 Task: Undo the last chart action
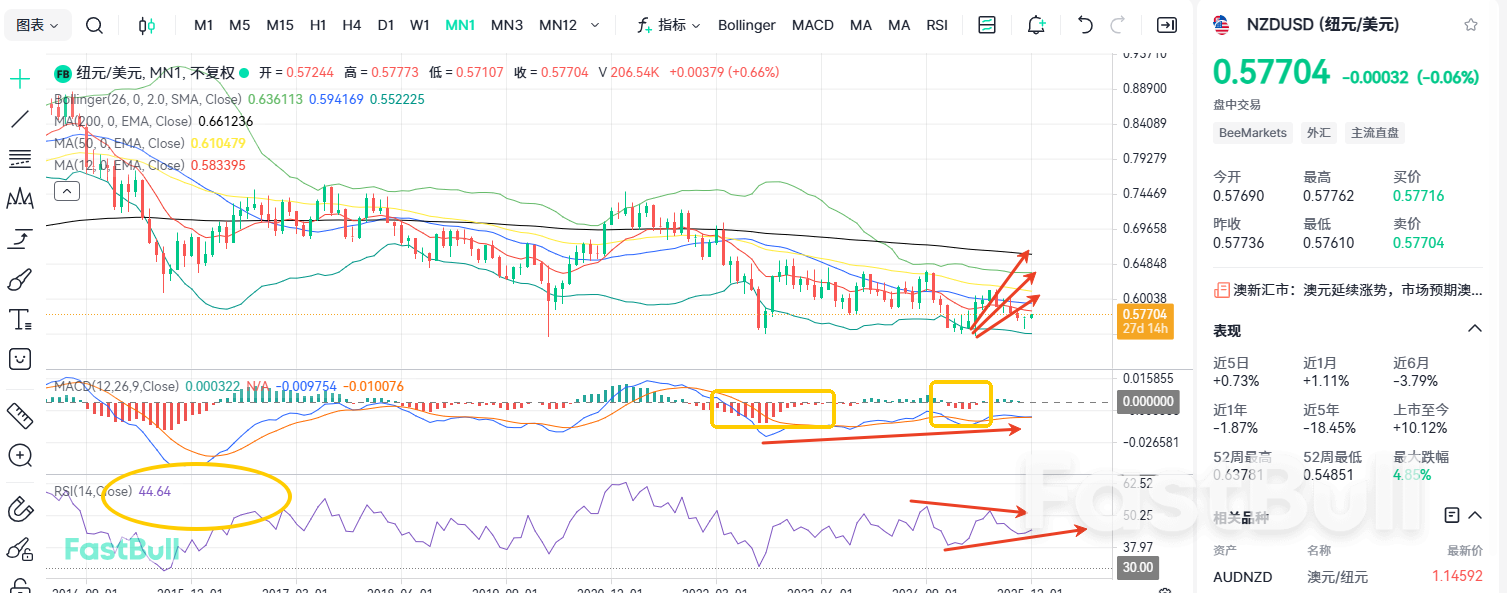click(x=1084, y=25)
